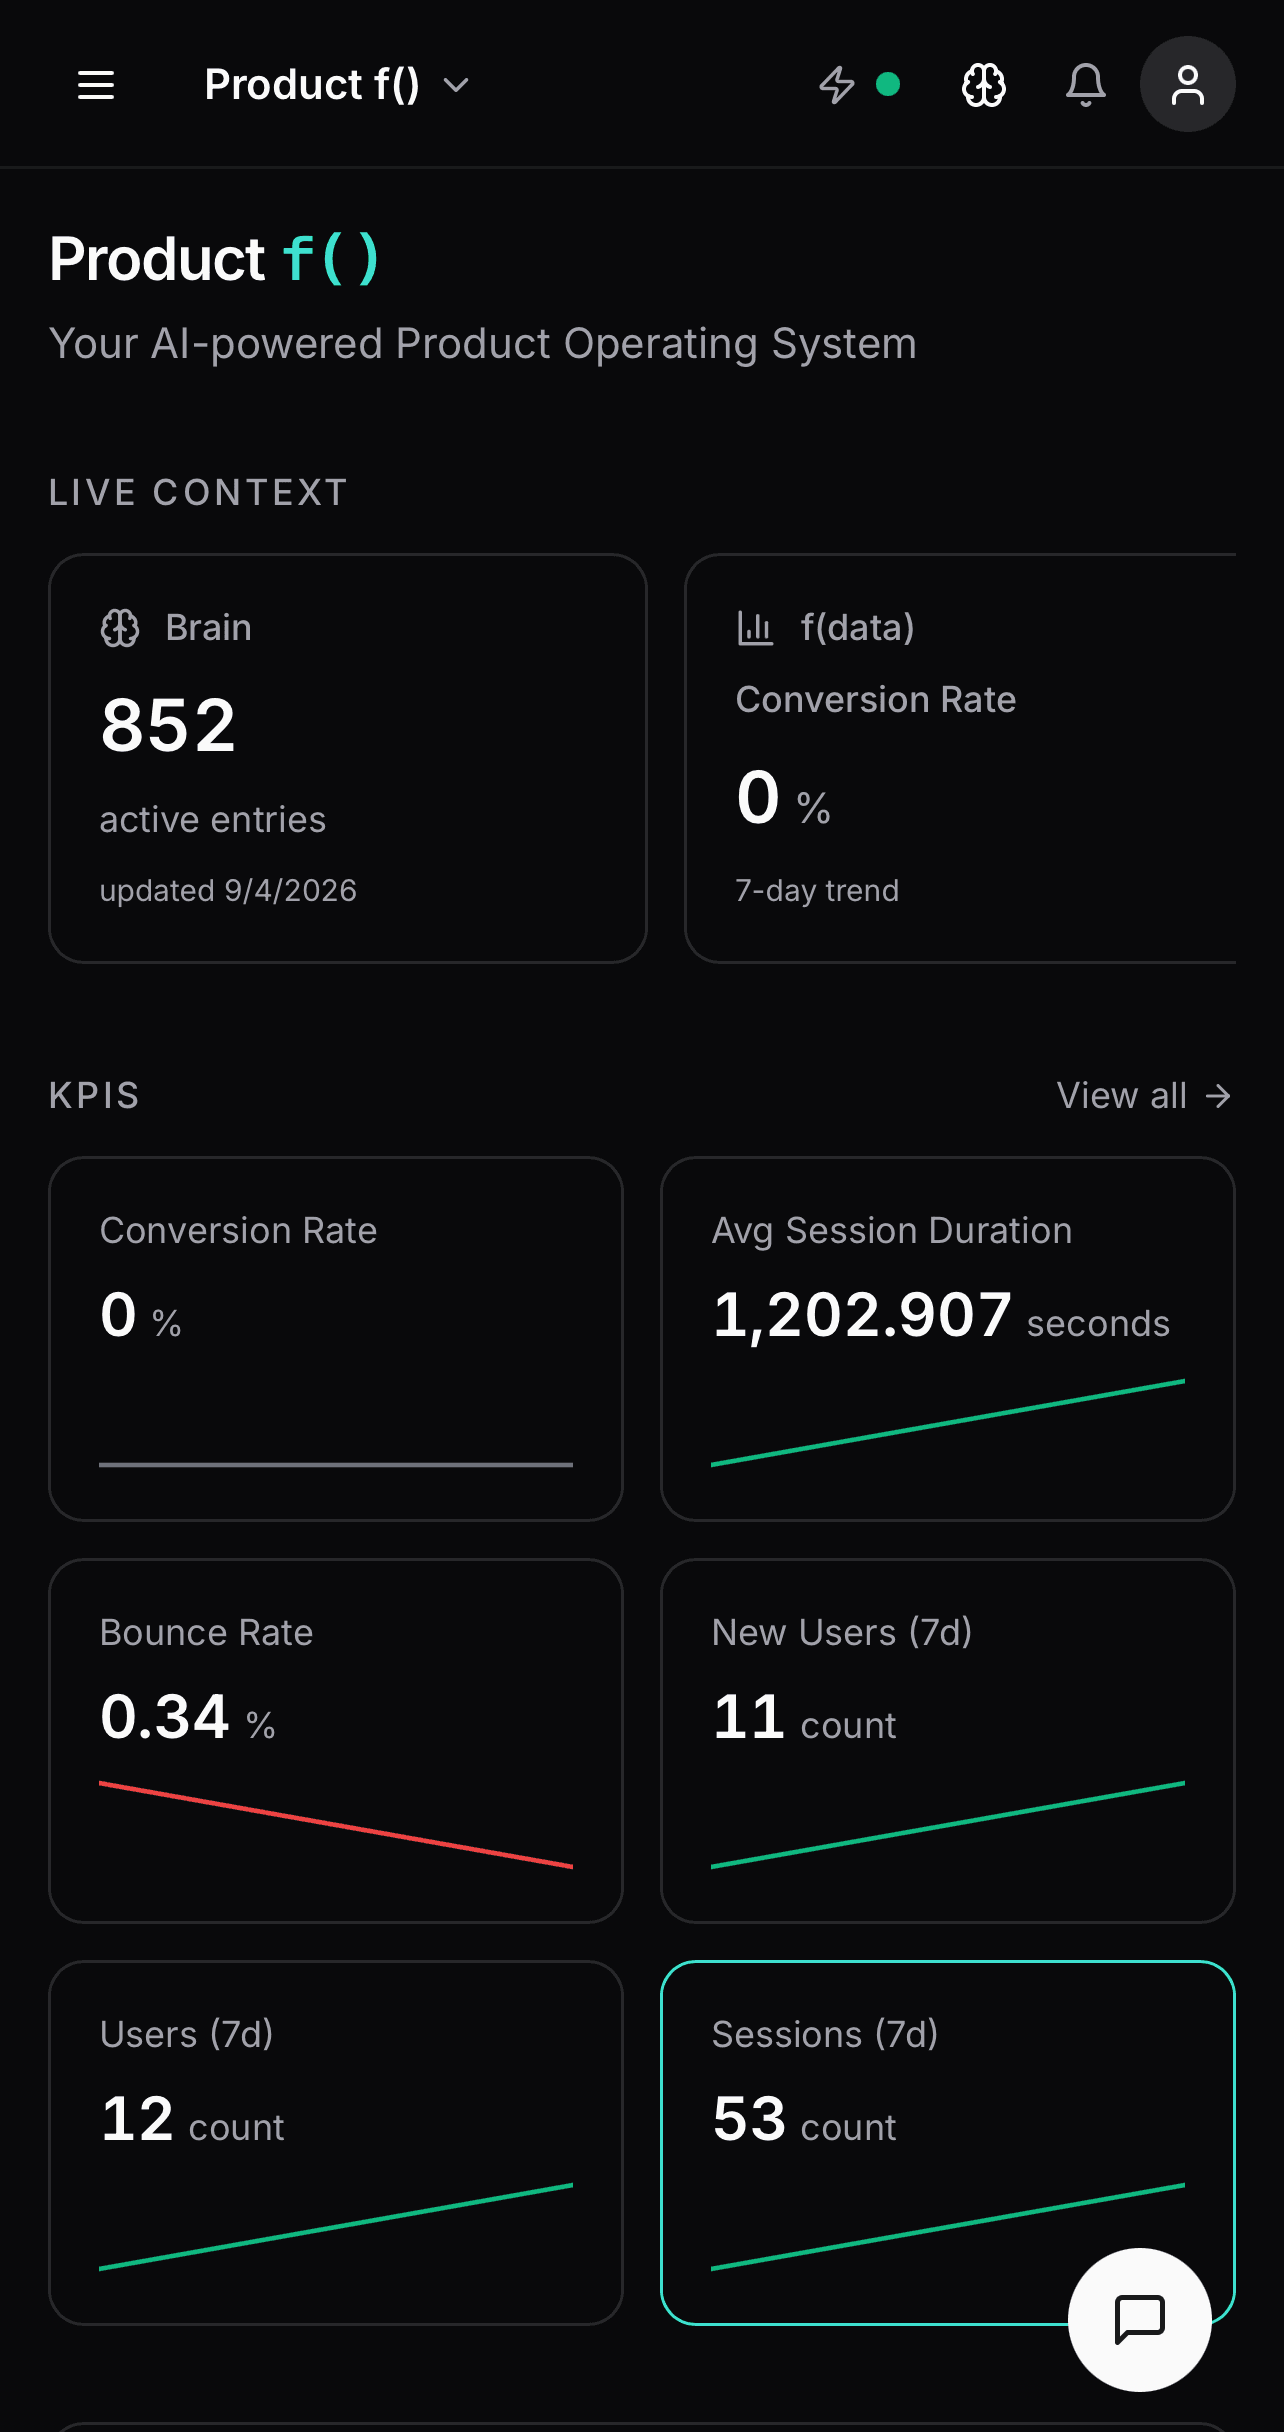Click the green live status dot

pyautogui.click(x=888, y=85)
